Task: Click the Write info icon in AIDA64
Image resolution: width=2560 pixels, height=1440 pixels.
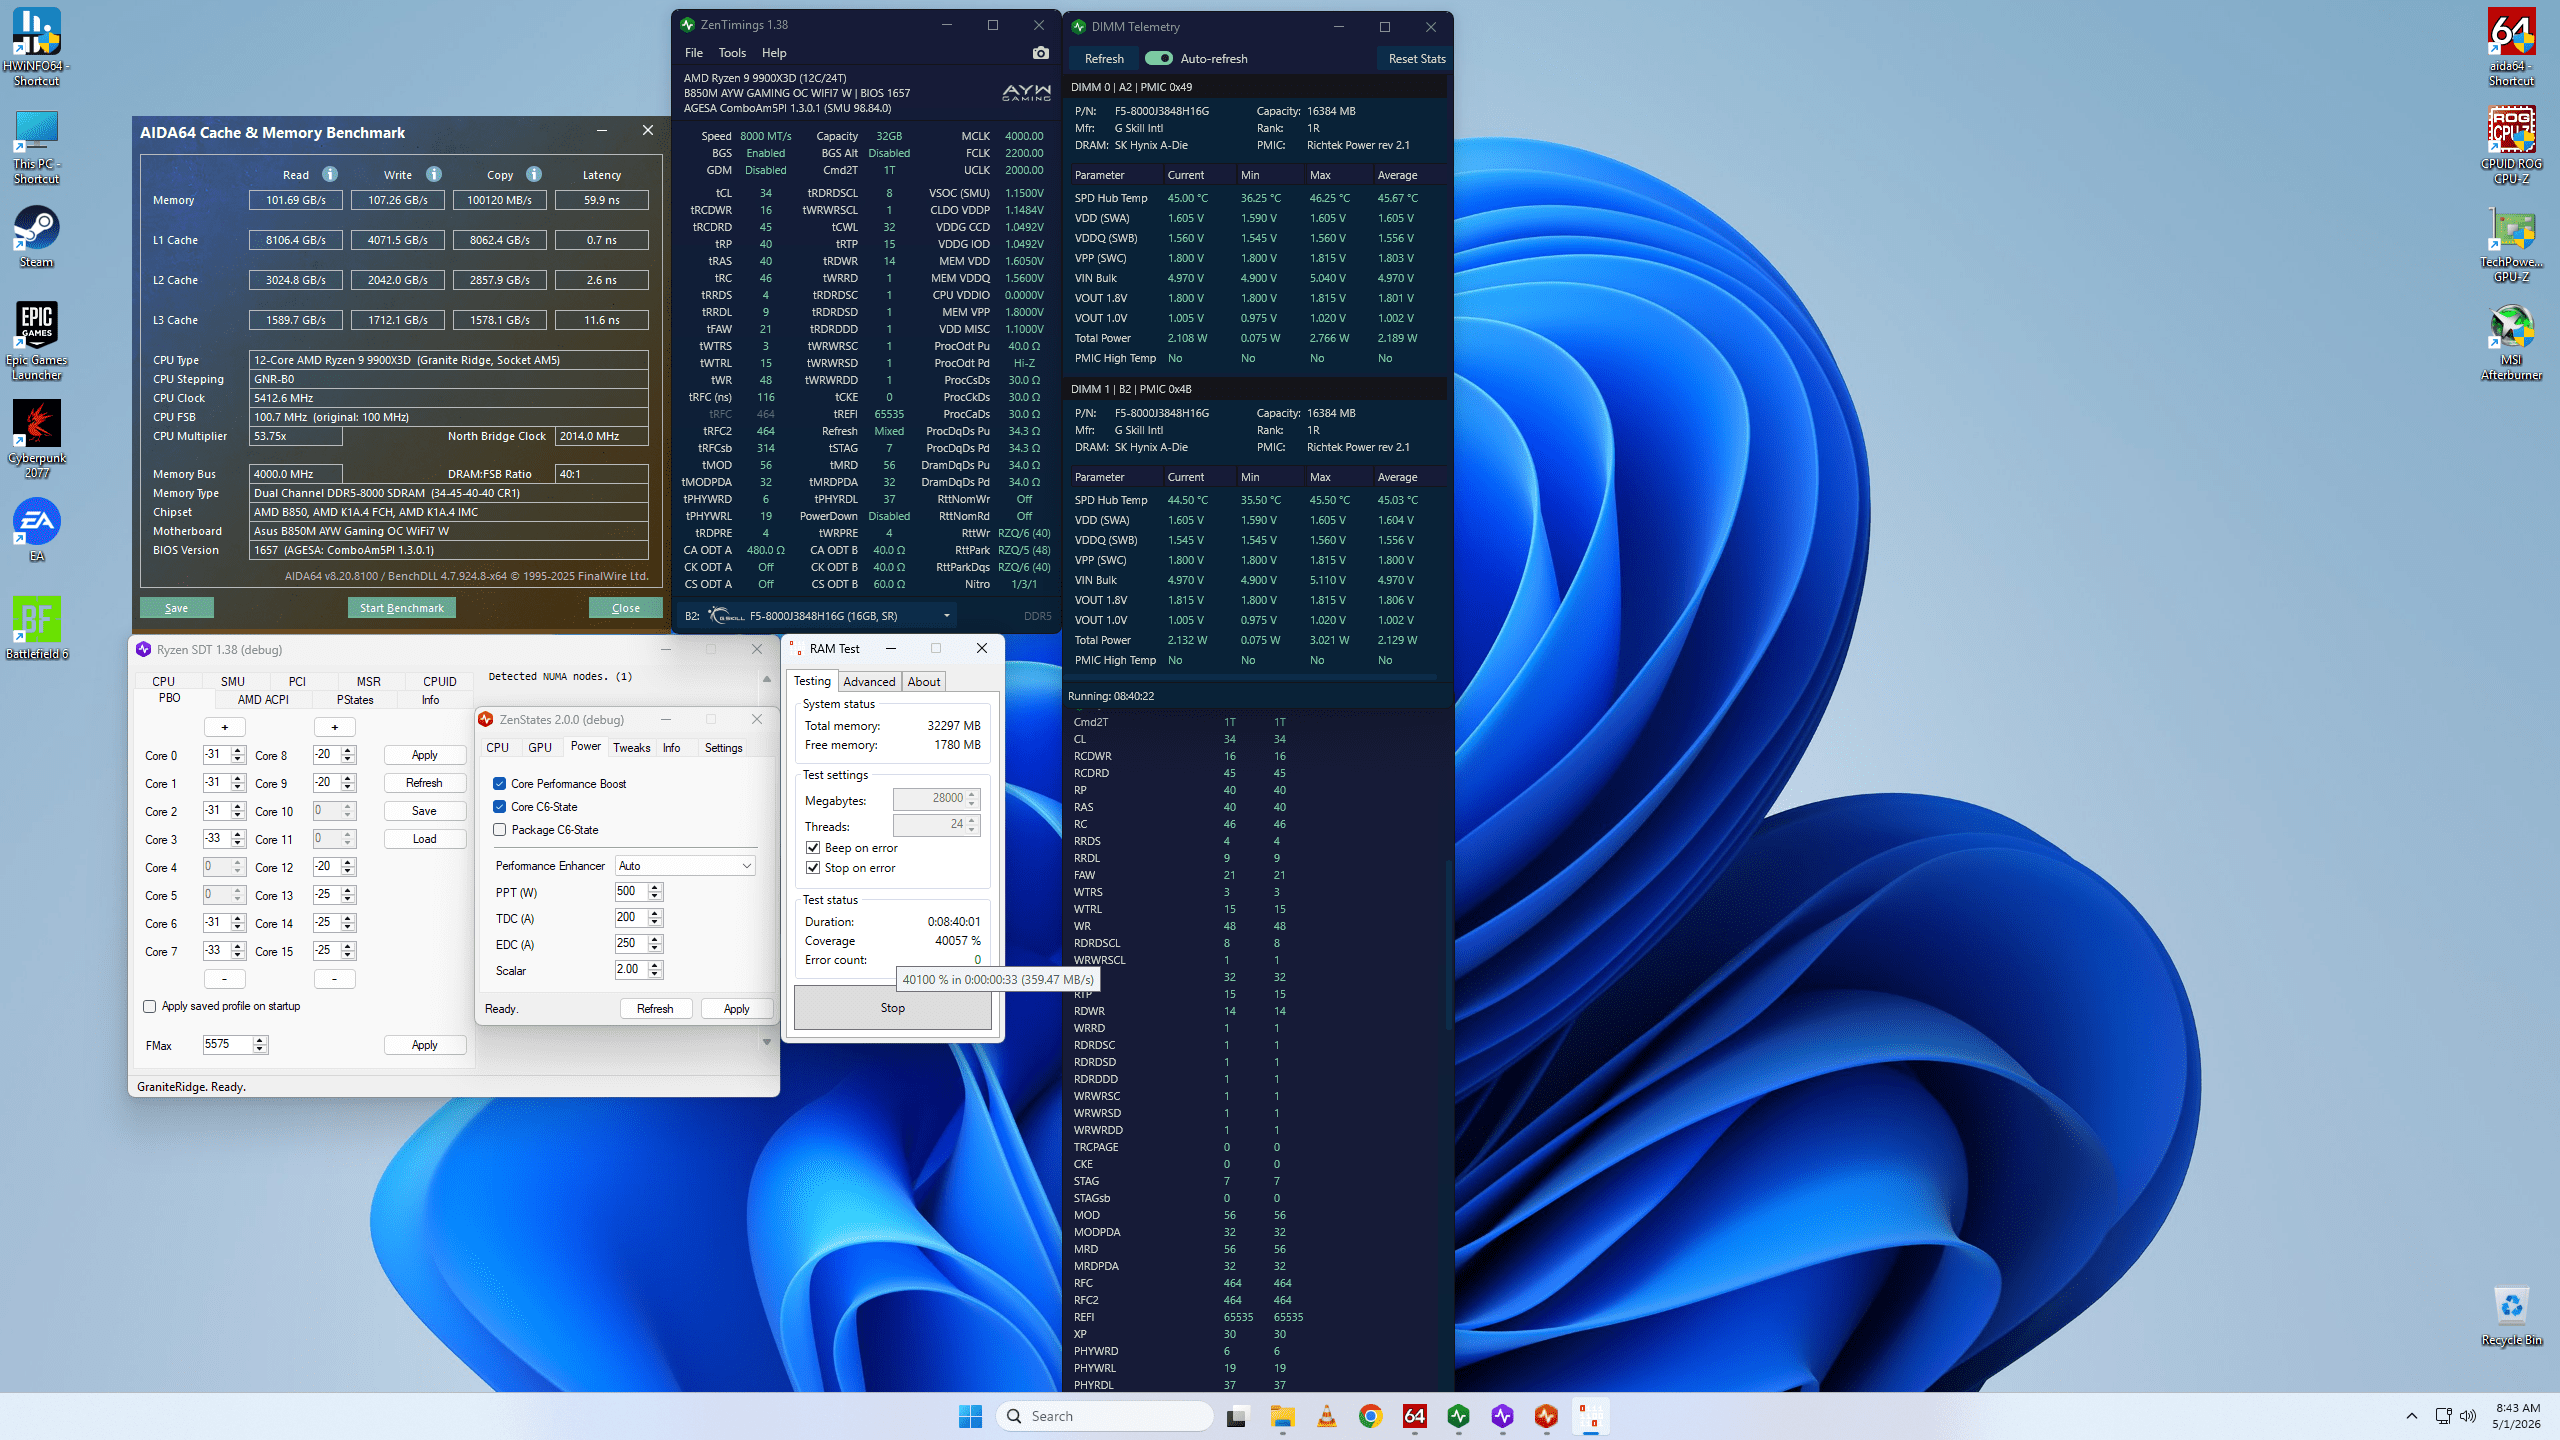Action: pos(433,174)
